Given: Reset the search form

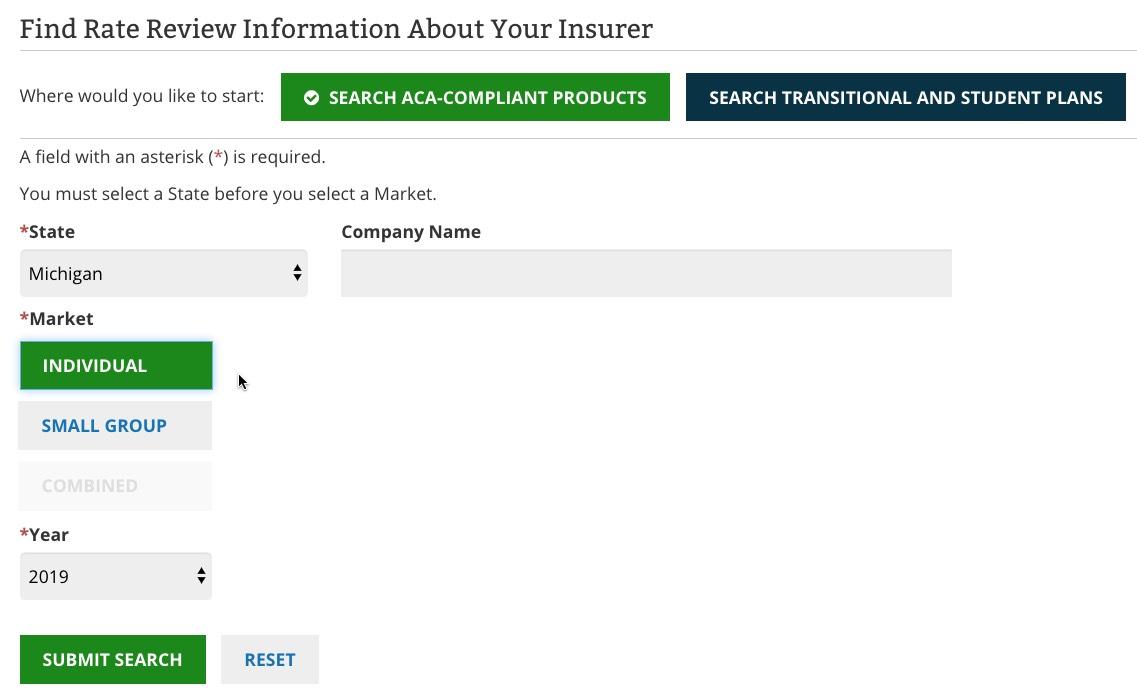Looking at the screenshot, I should [x=270, y=660].
